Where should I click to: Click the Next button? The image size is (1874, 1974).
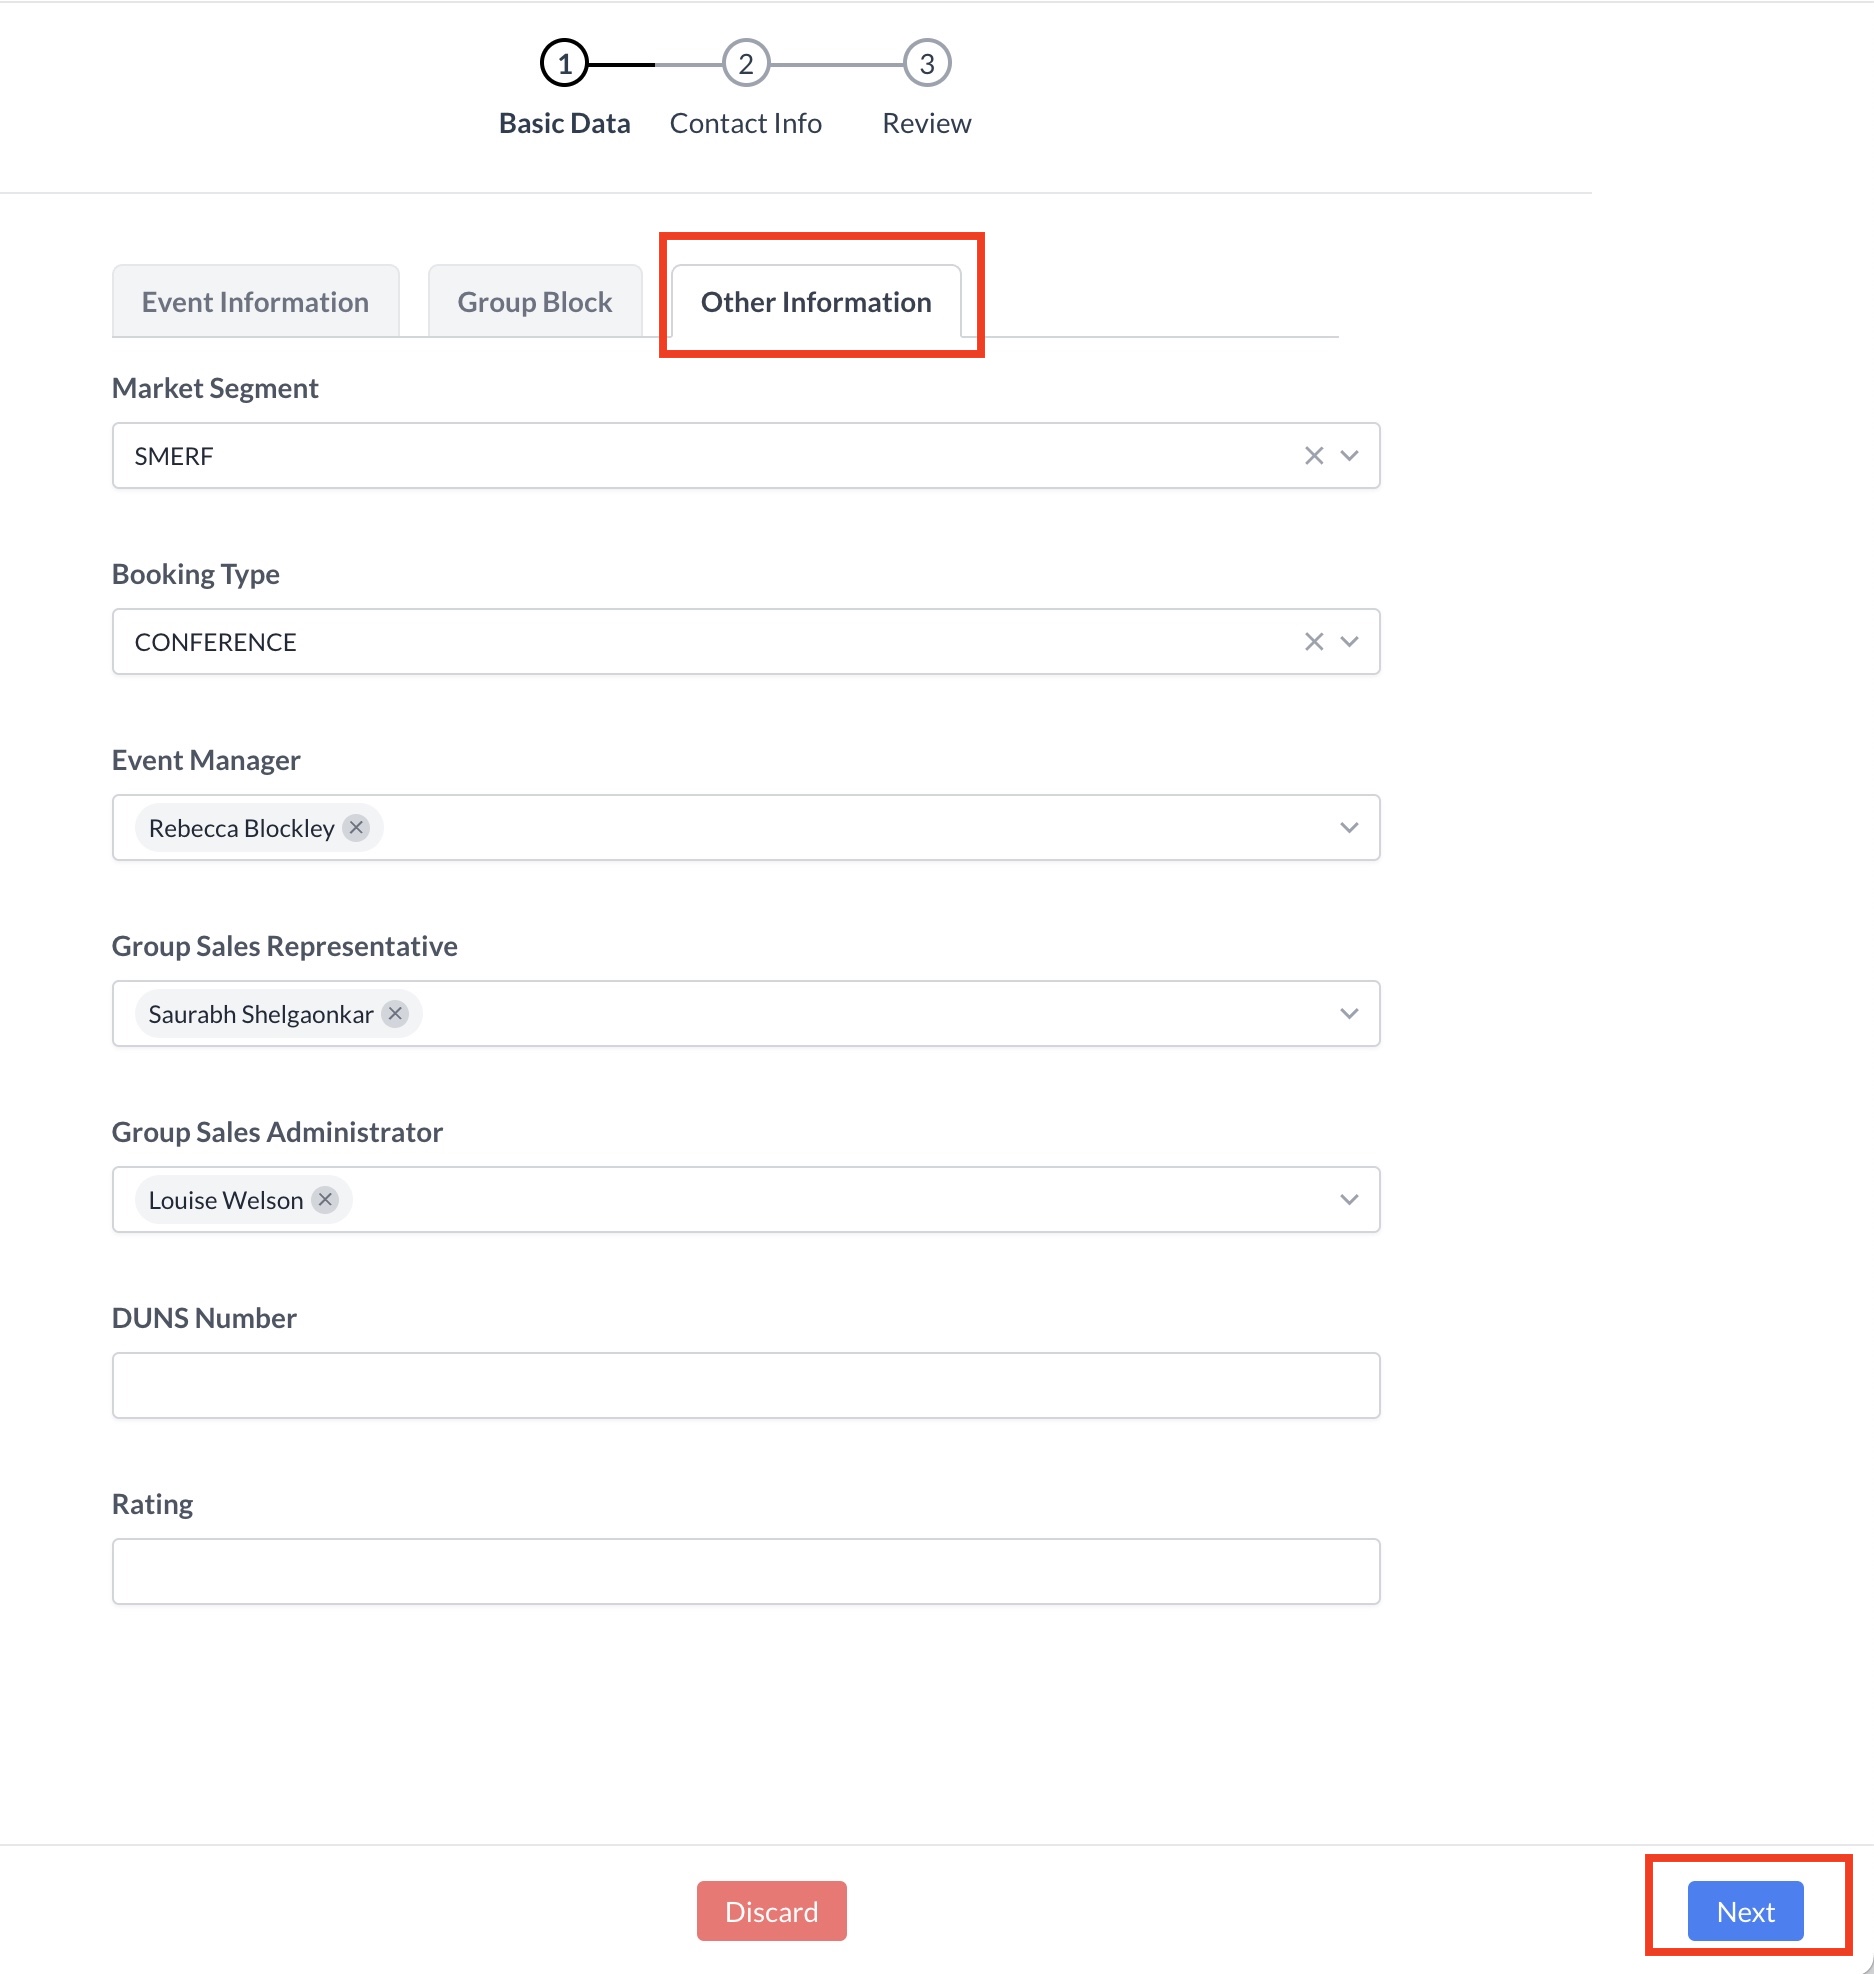coord(1745,1911)
